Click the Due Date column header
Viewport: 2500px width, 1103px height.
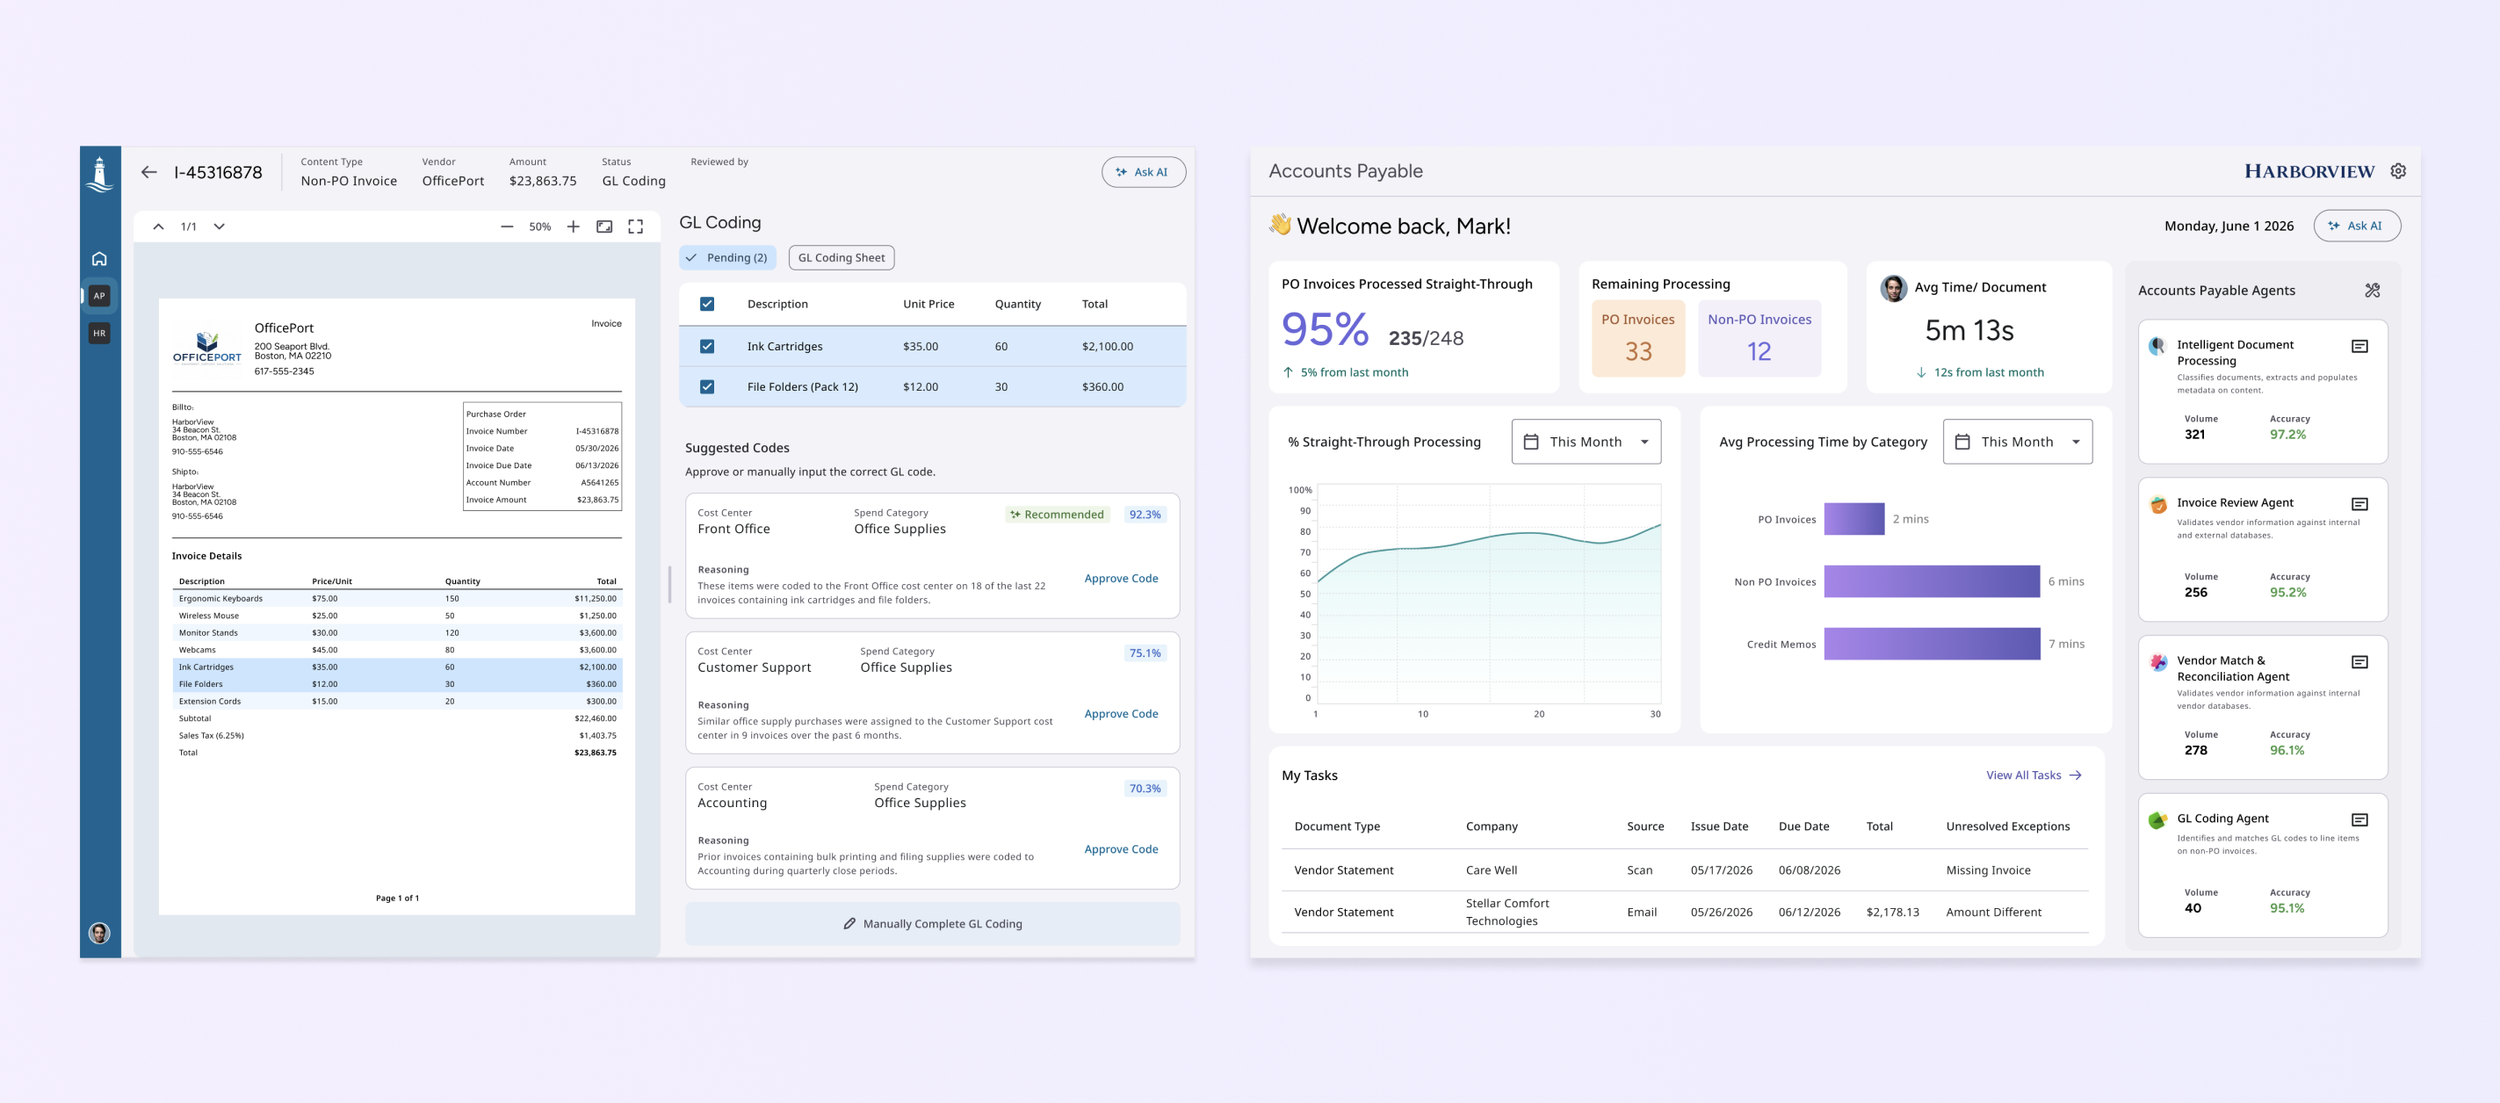(1804, 826)
